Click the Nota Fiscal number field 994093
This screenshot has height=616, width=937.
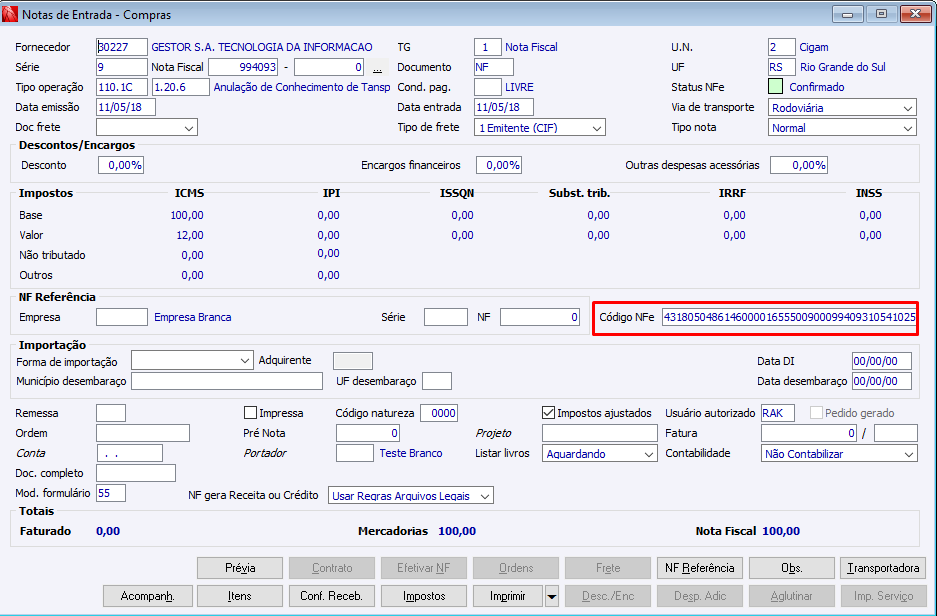coord(243,67)
